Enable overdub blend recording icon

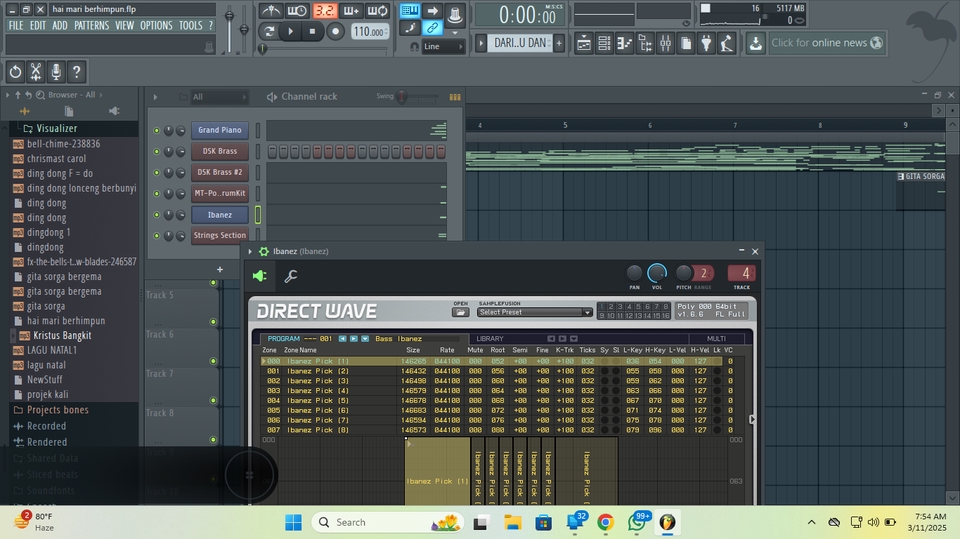click(351, 11)
